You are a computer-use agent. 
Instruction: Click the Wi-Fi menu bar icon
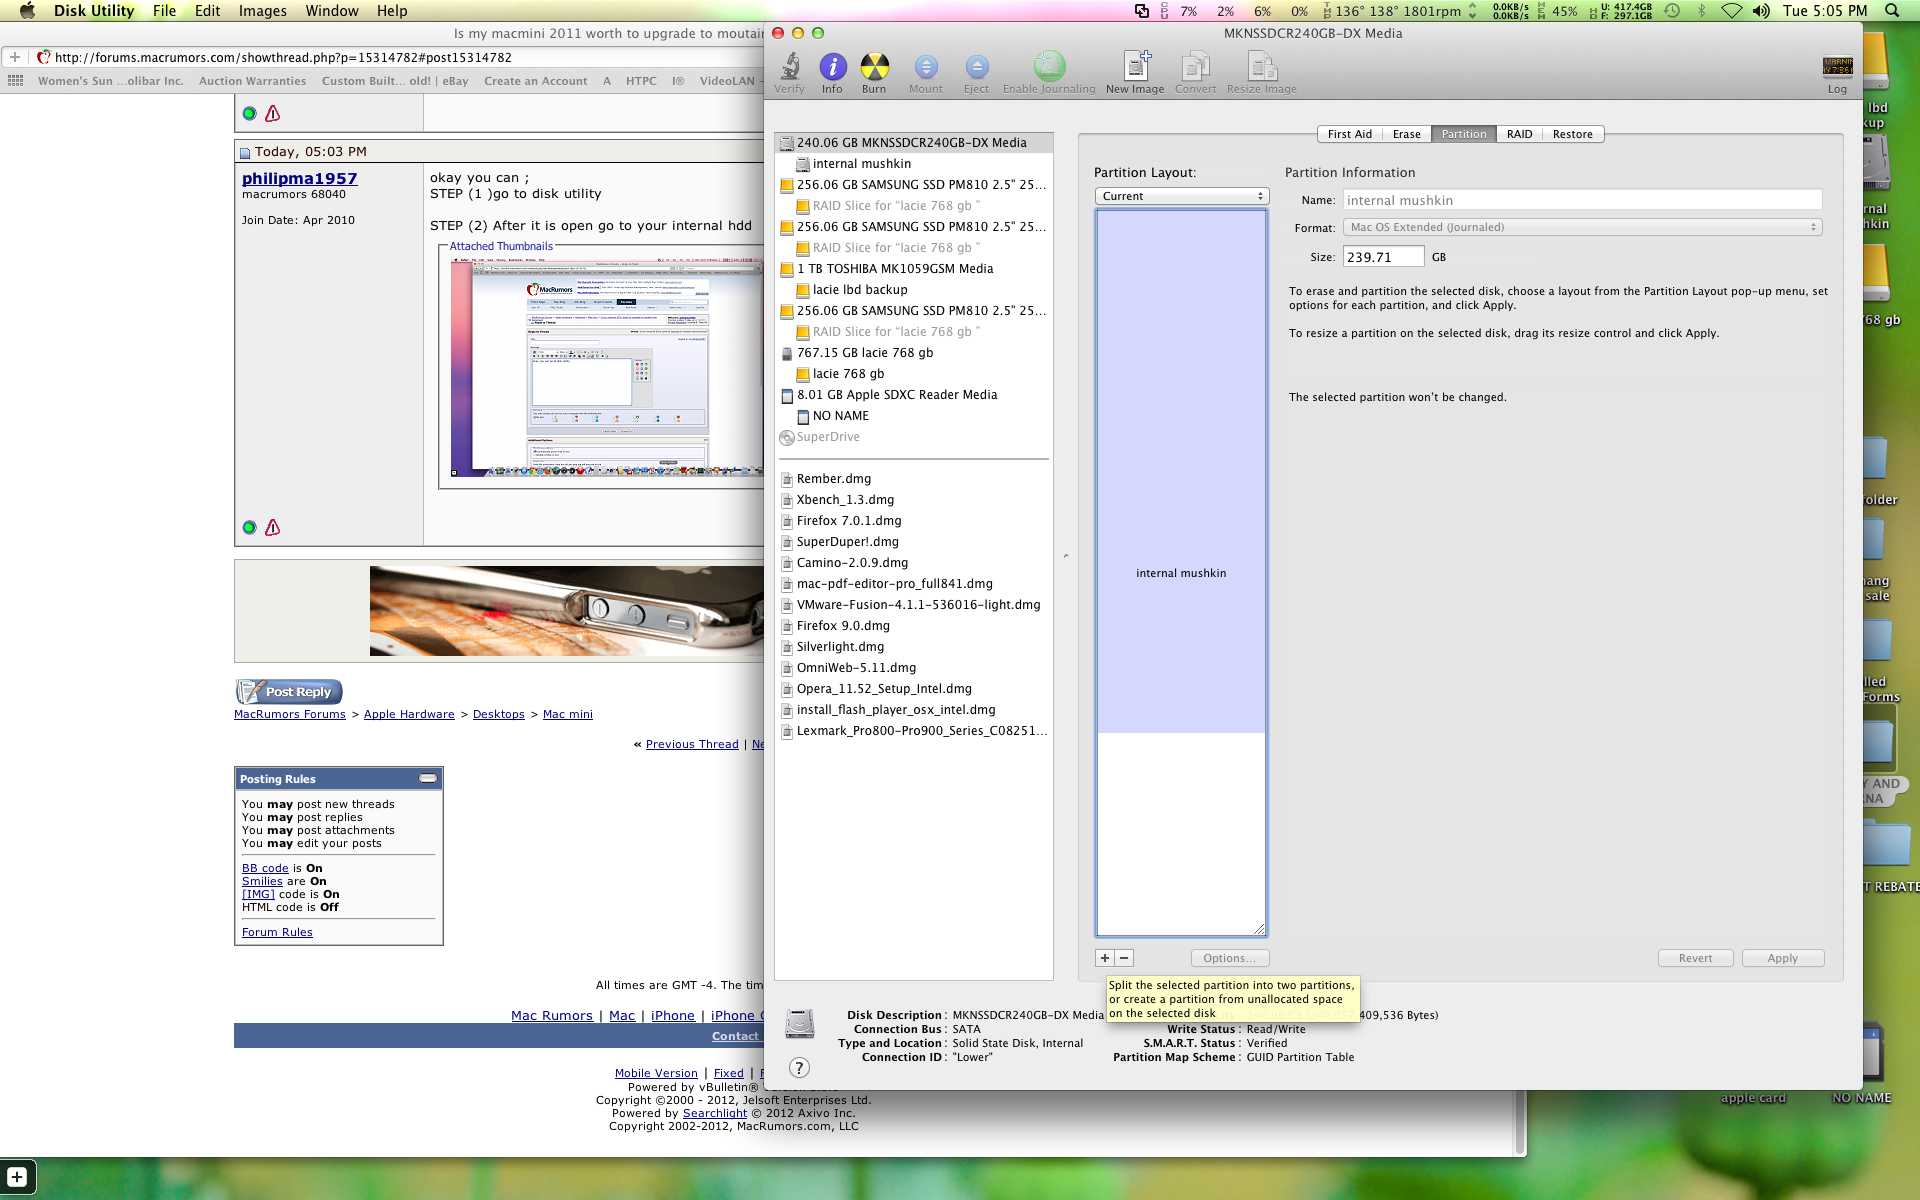click(x=1732, y=11)
